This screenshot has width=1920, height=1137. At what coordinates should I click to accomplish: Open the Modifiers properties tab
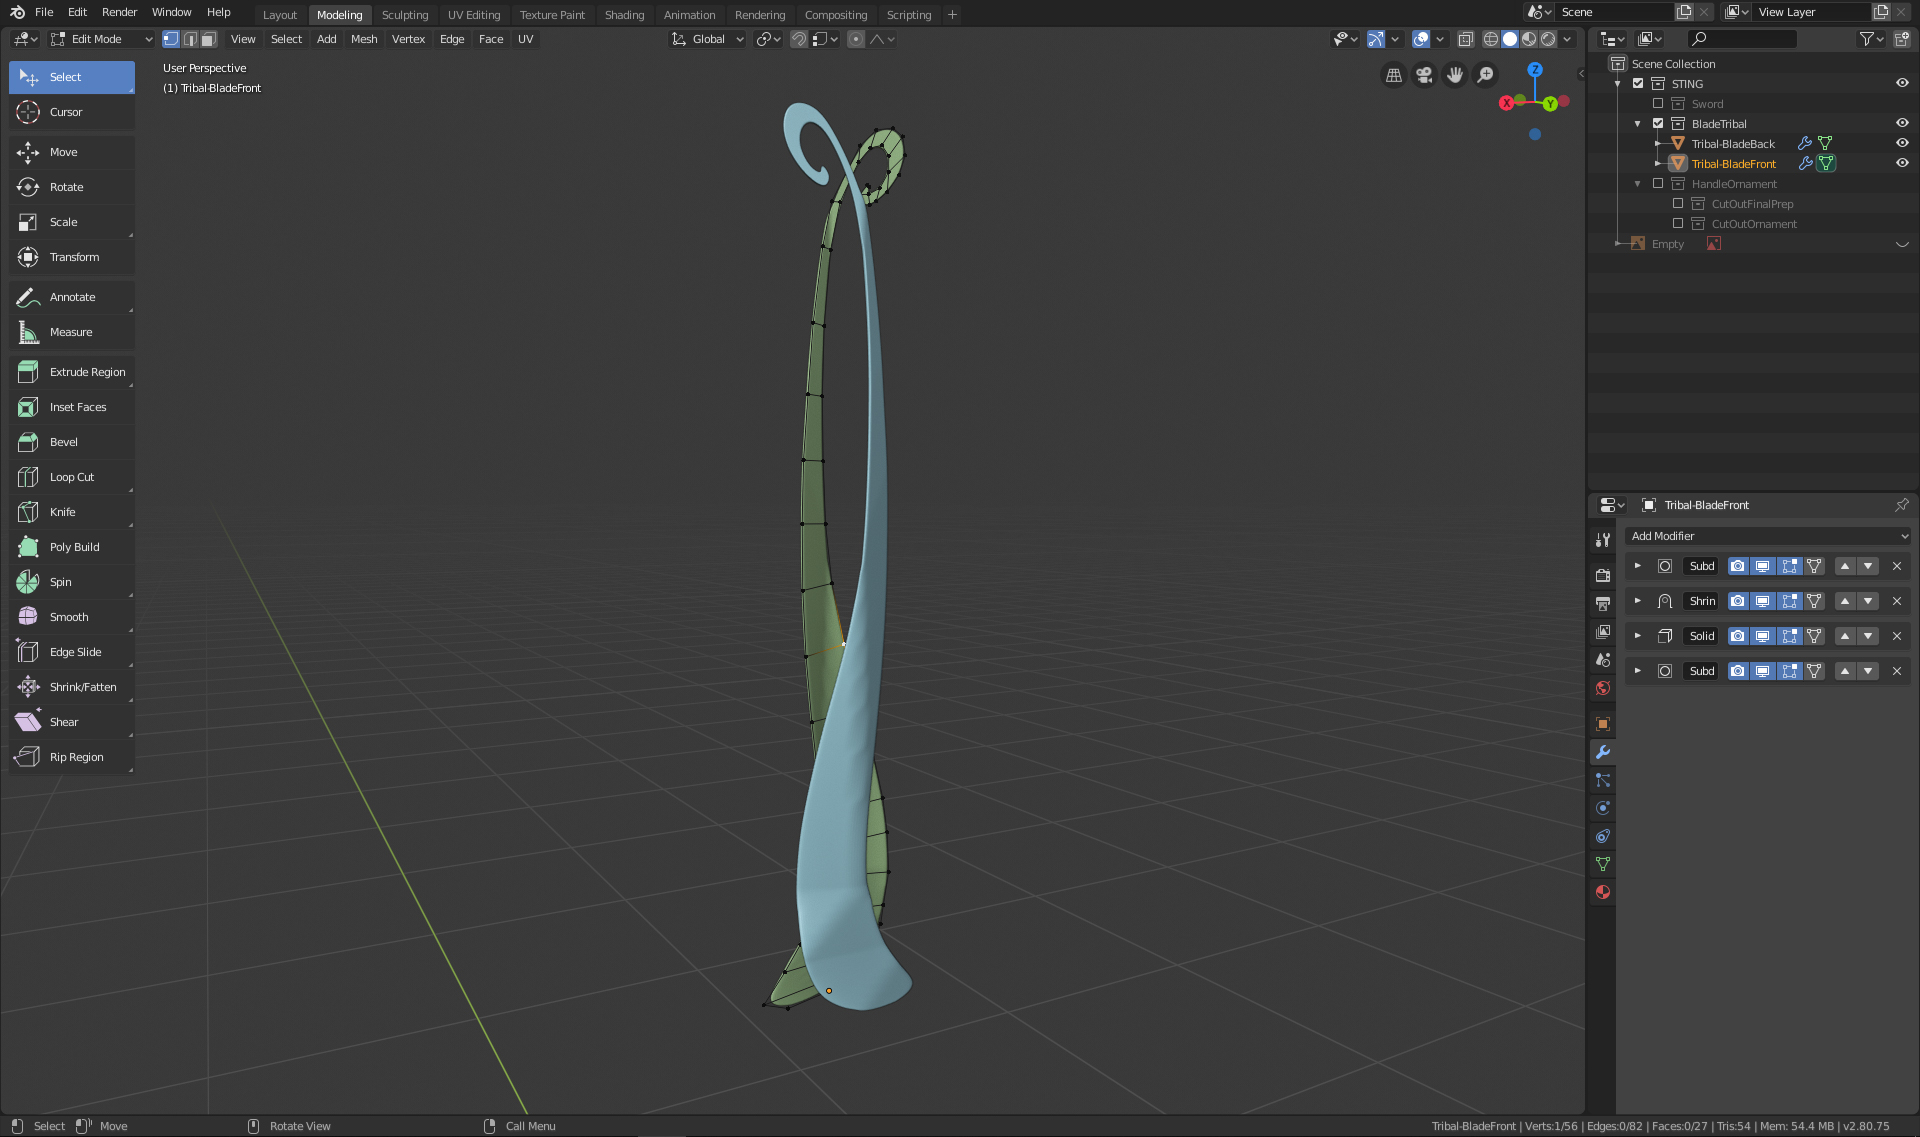pos(1603,752)
